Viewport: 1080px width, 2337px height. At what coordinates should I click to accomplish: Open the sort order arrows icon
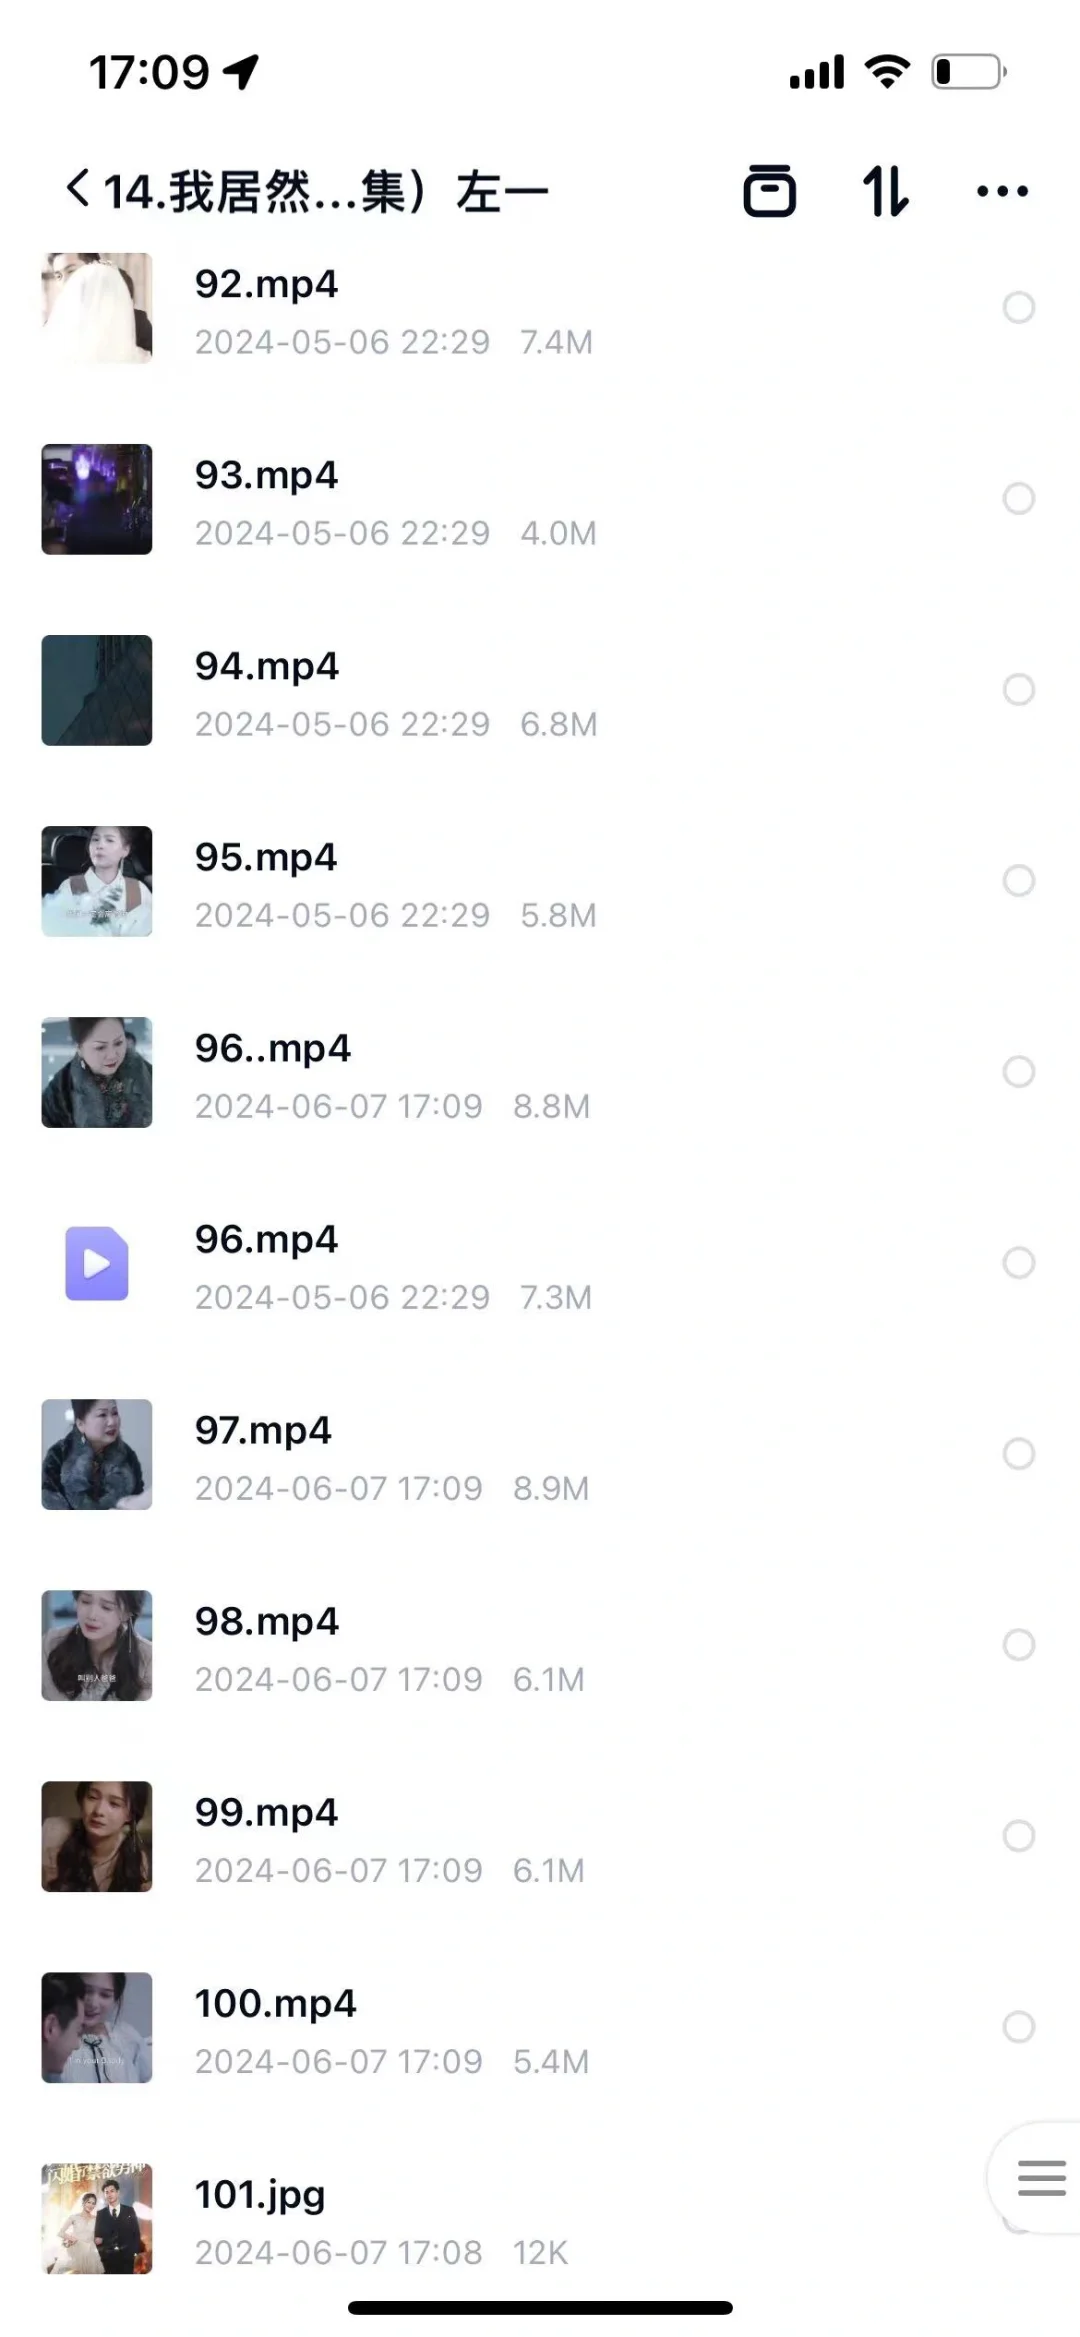coord(886,190)
